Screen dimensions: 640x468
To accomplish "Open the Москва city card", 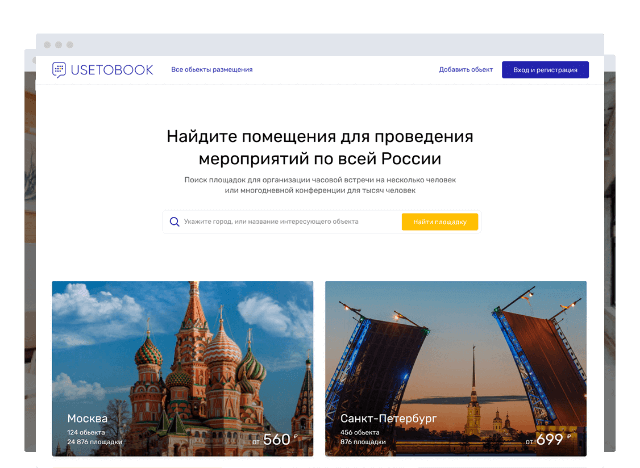I will 182,368.
